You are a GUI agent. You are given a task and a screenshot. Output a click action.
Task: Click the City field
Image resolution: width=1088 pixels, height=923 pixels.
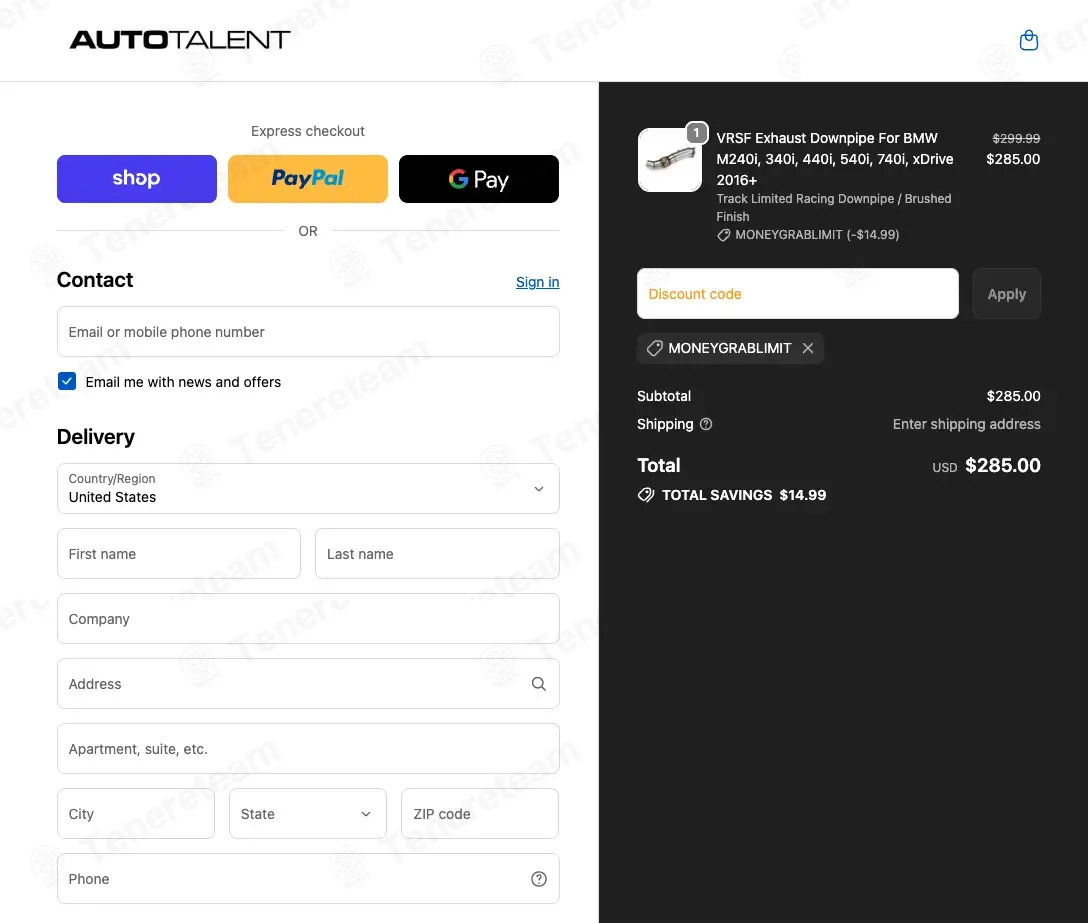coord(135,813)
